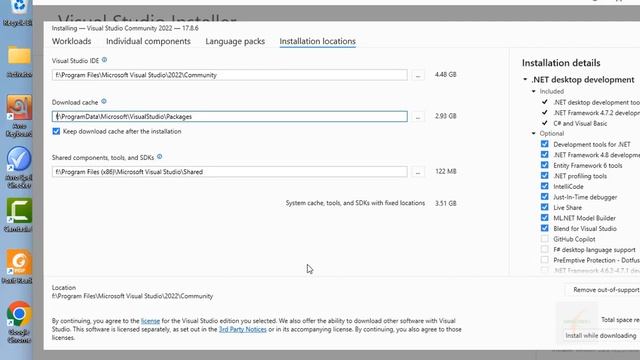This screenshot has width=640, height=360.
Task: Enable the GitHub Copilot optional component
Action: pyautogui.click(x=544, y=239)
